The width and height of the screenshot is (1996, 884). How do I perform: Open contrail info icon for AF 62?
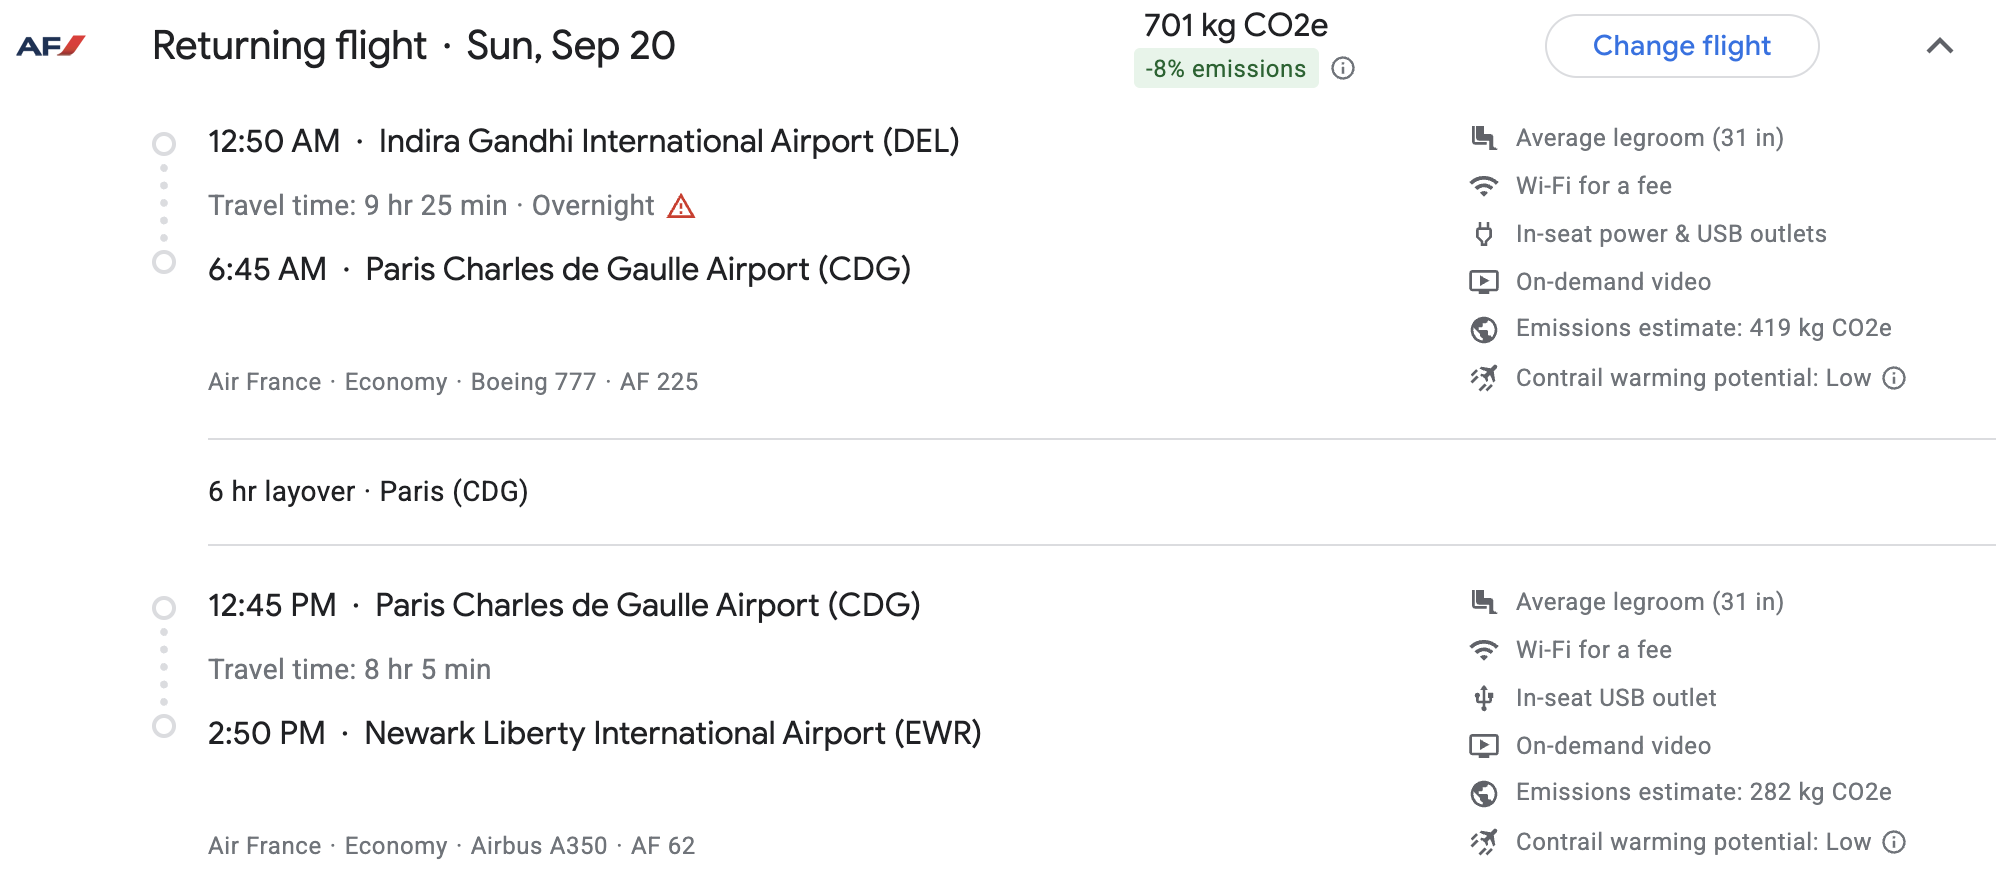[x=1894, y=842]
